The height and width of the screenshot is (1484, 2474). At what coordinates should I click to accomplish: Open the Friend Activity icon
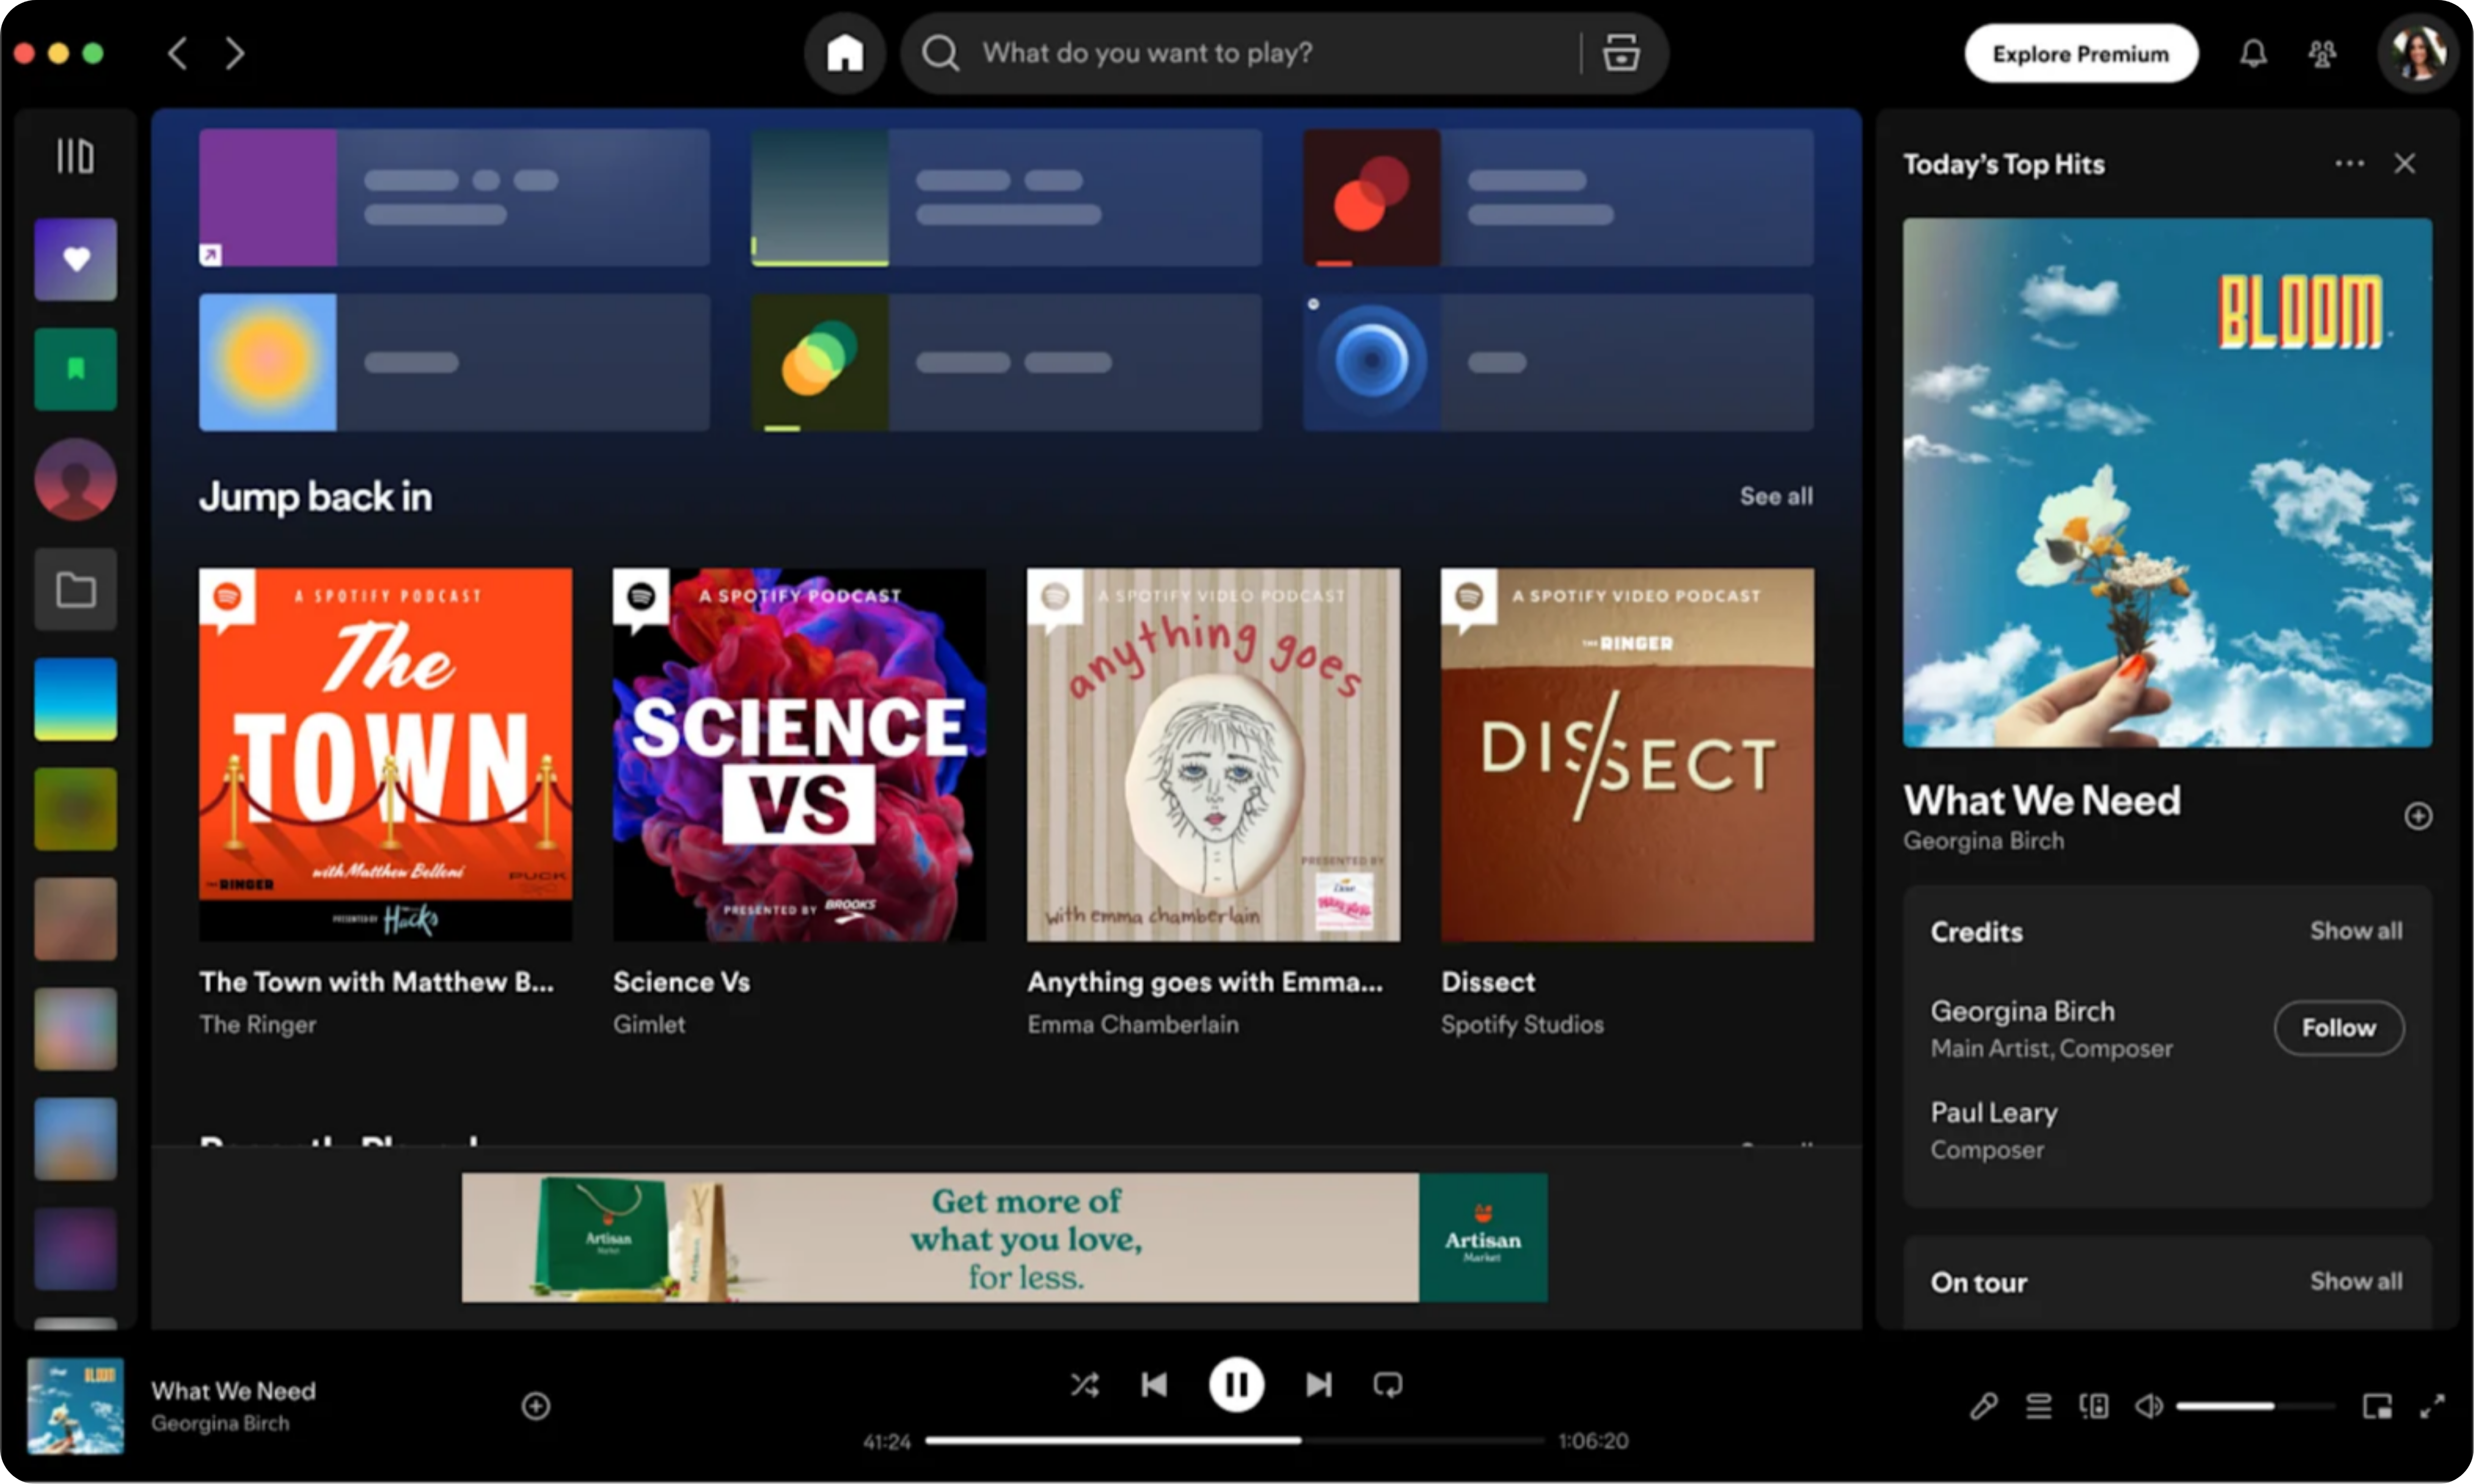pos(2322,53)
